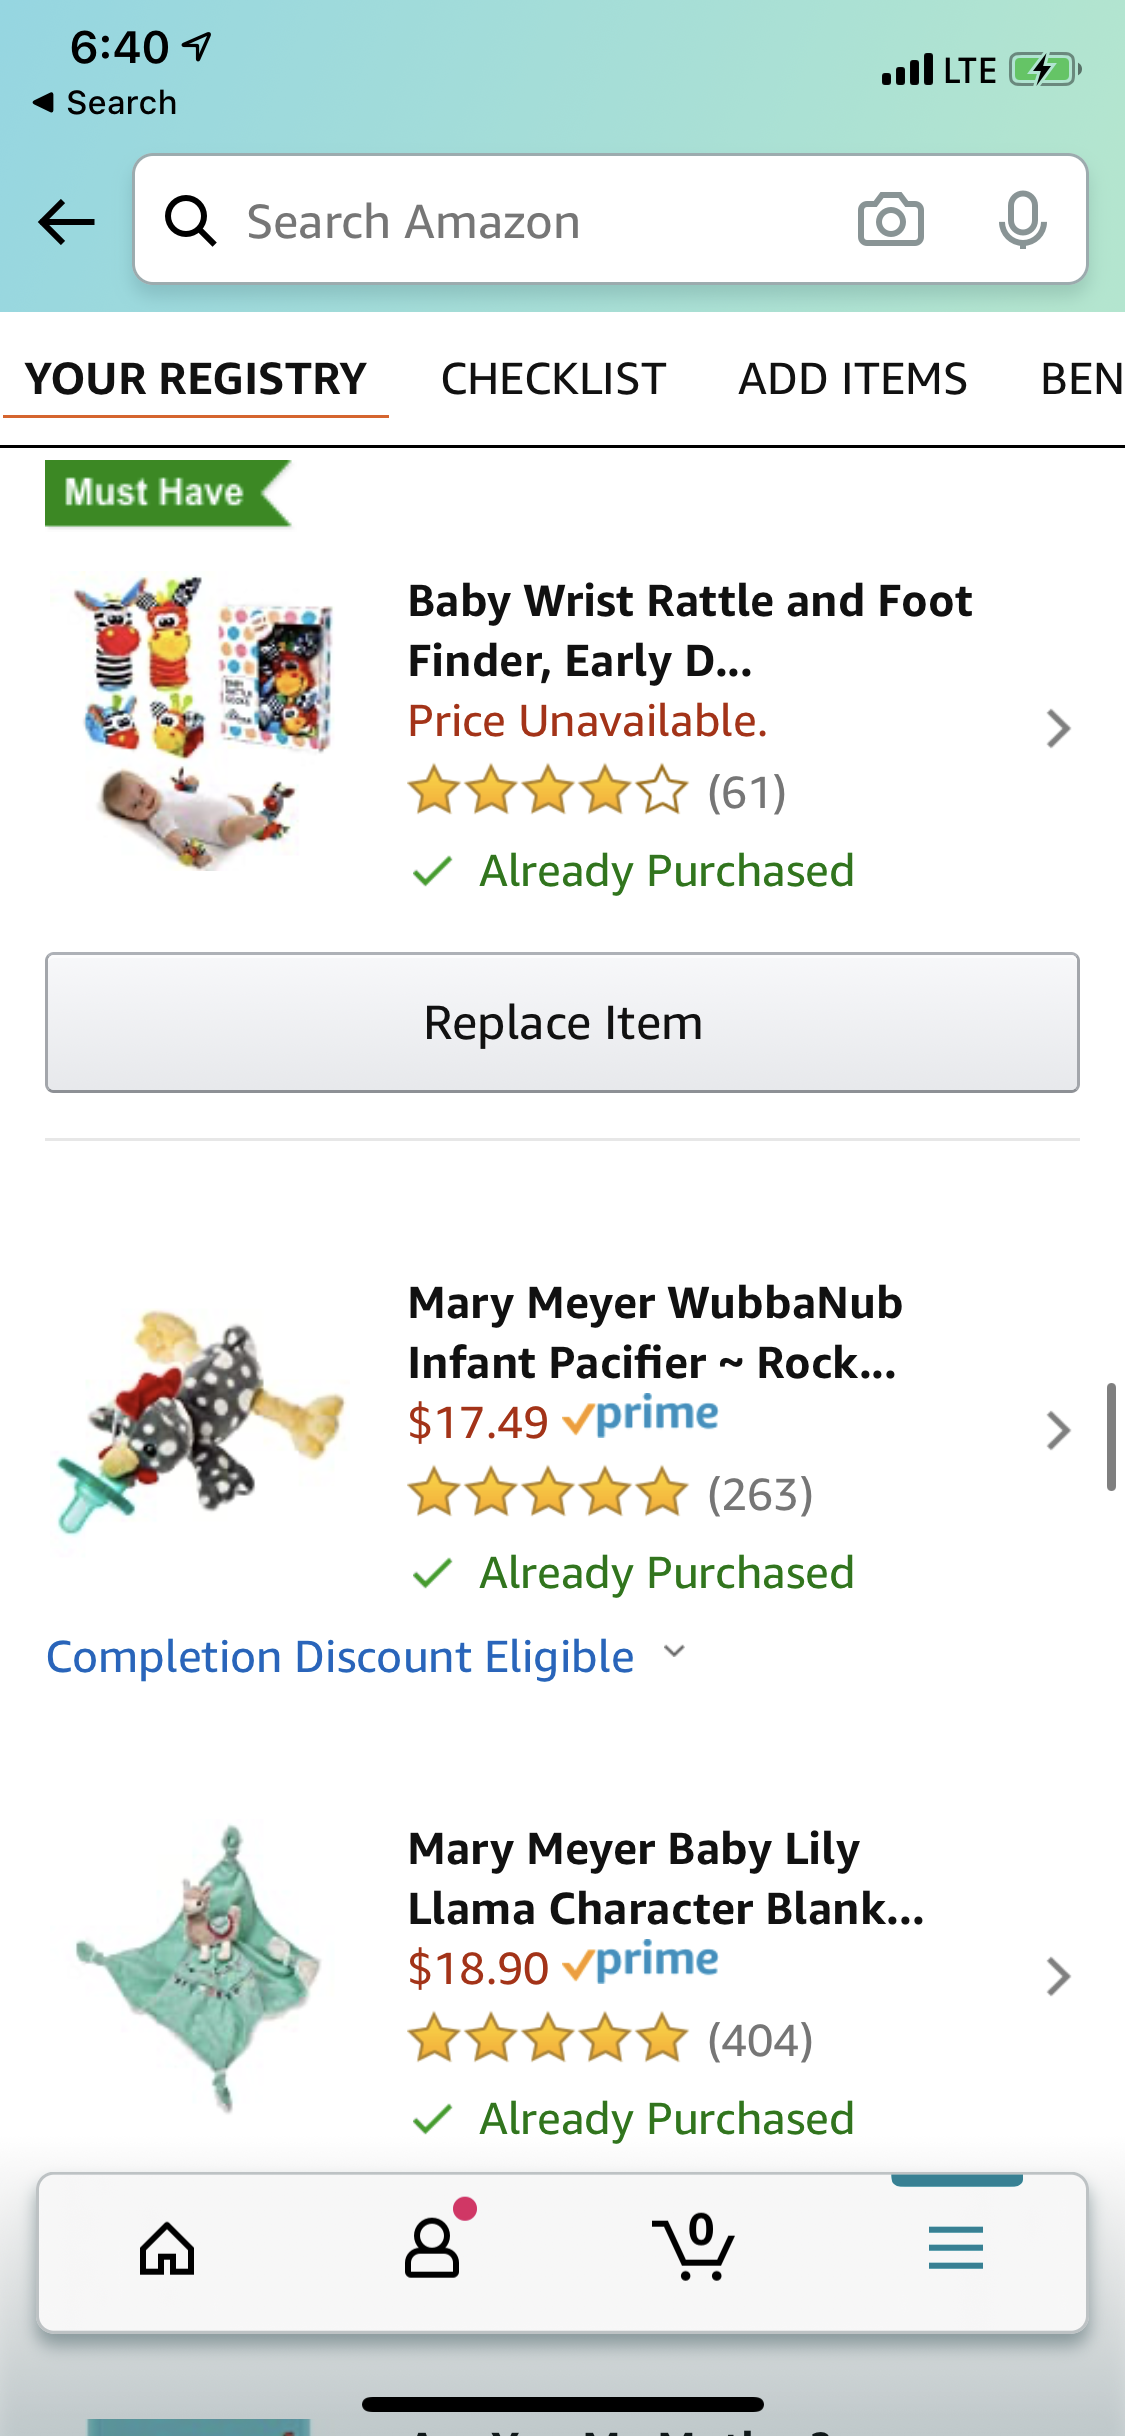The width and height of the screenshot is (1125, 2436).
Task: Open Lily Llama Blanket item chevron
Action: tap(1058, 1977)
